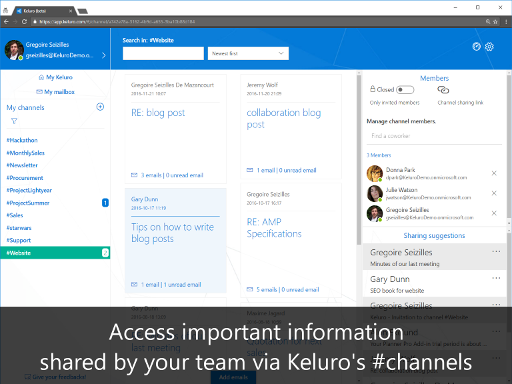Reload the page with refresh icon
512x384 pixels.
point(24,22)
